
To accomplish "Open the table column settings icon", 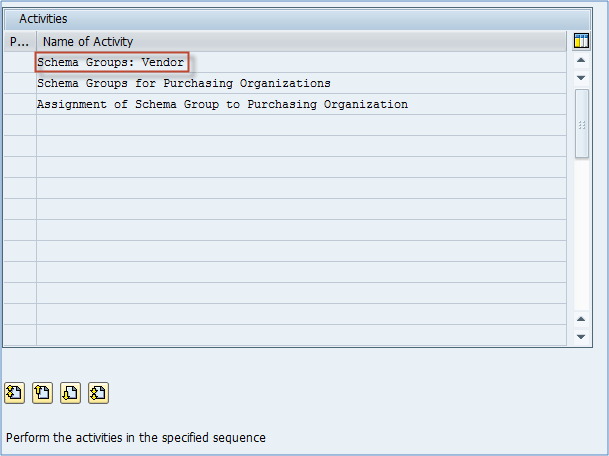I will click(581, 41).
